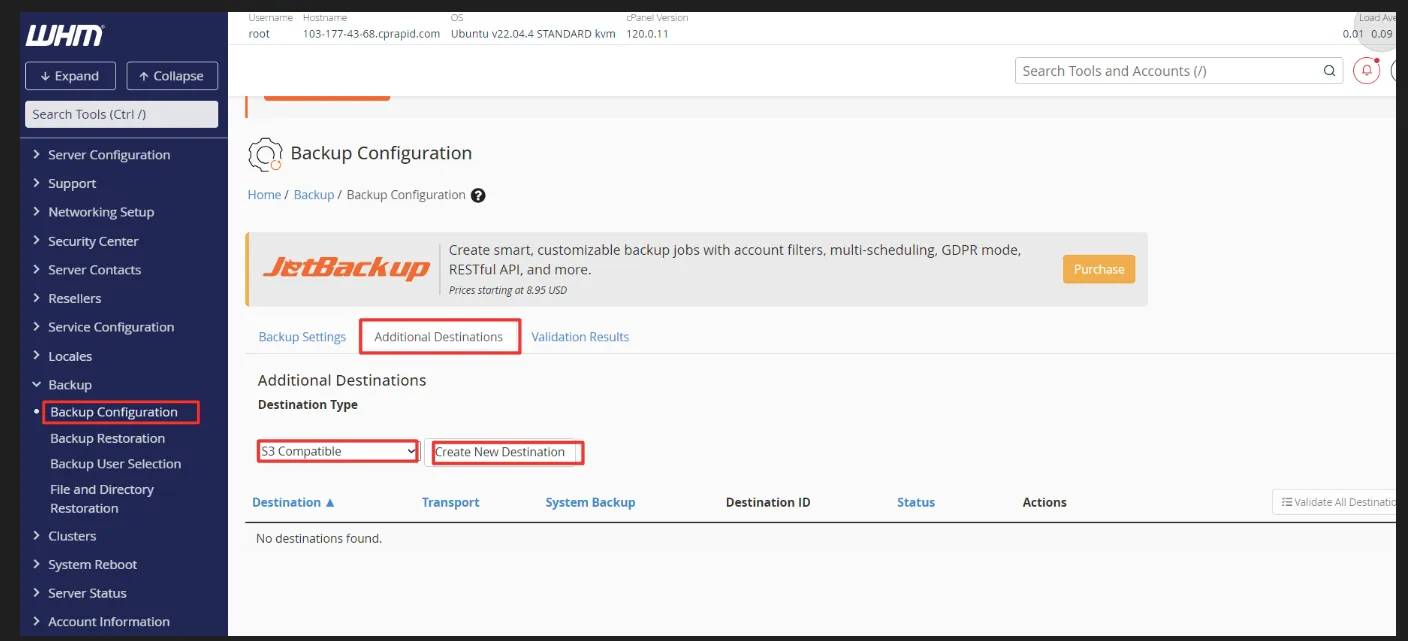The width and height of the screenshot is (1408, 641).
Task: Focus the Search Tools sidebar field
Action: point(121,114)
